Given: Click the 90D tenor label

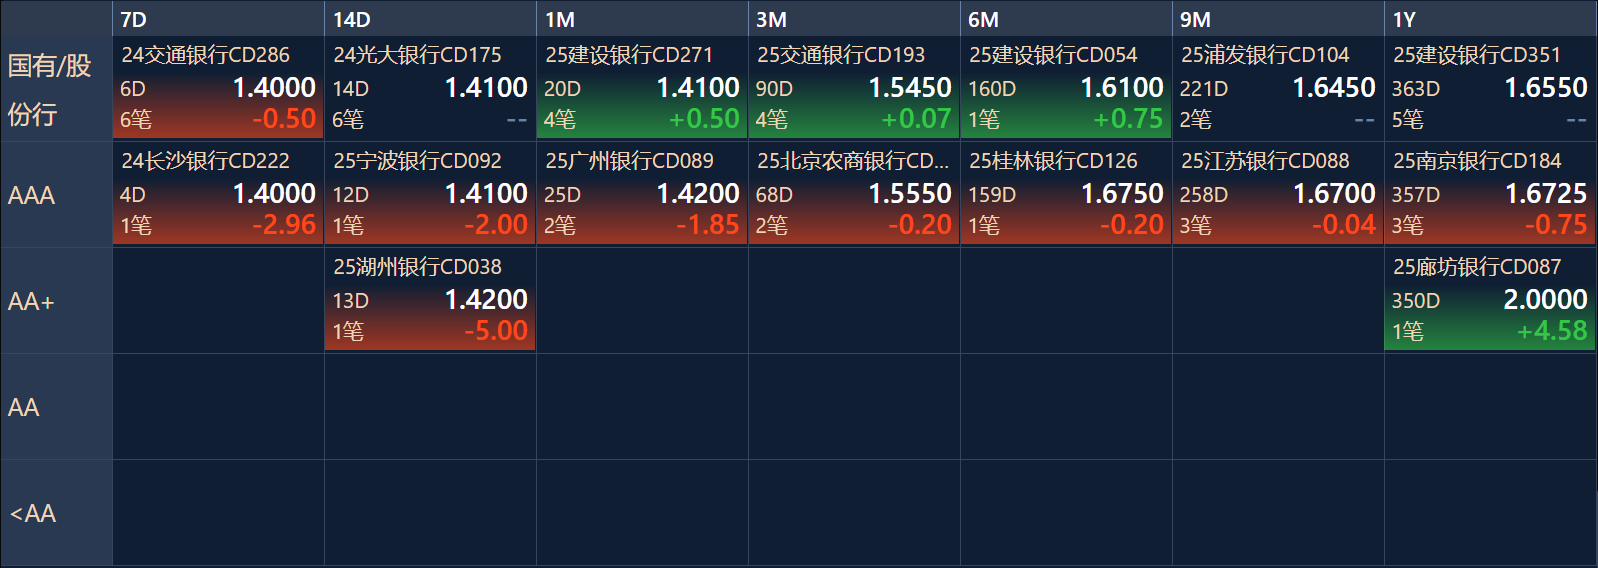Looking at the screenshot, I should tap(775, 89).
